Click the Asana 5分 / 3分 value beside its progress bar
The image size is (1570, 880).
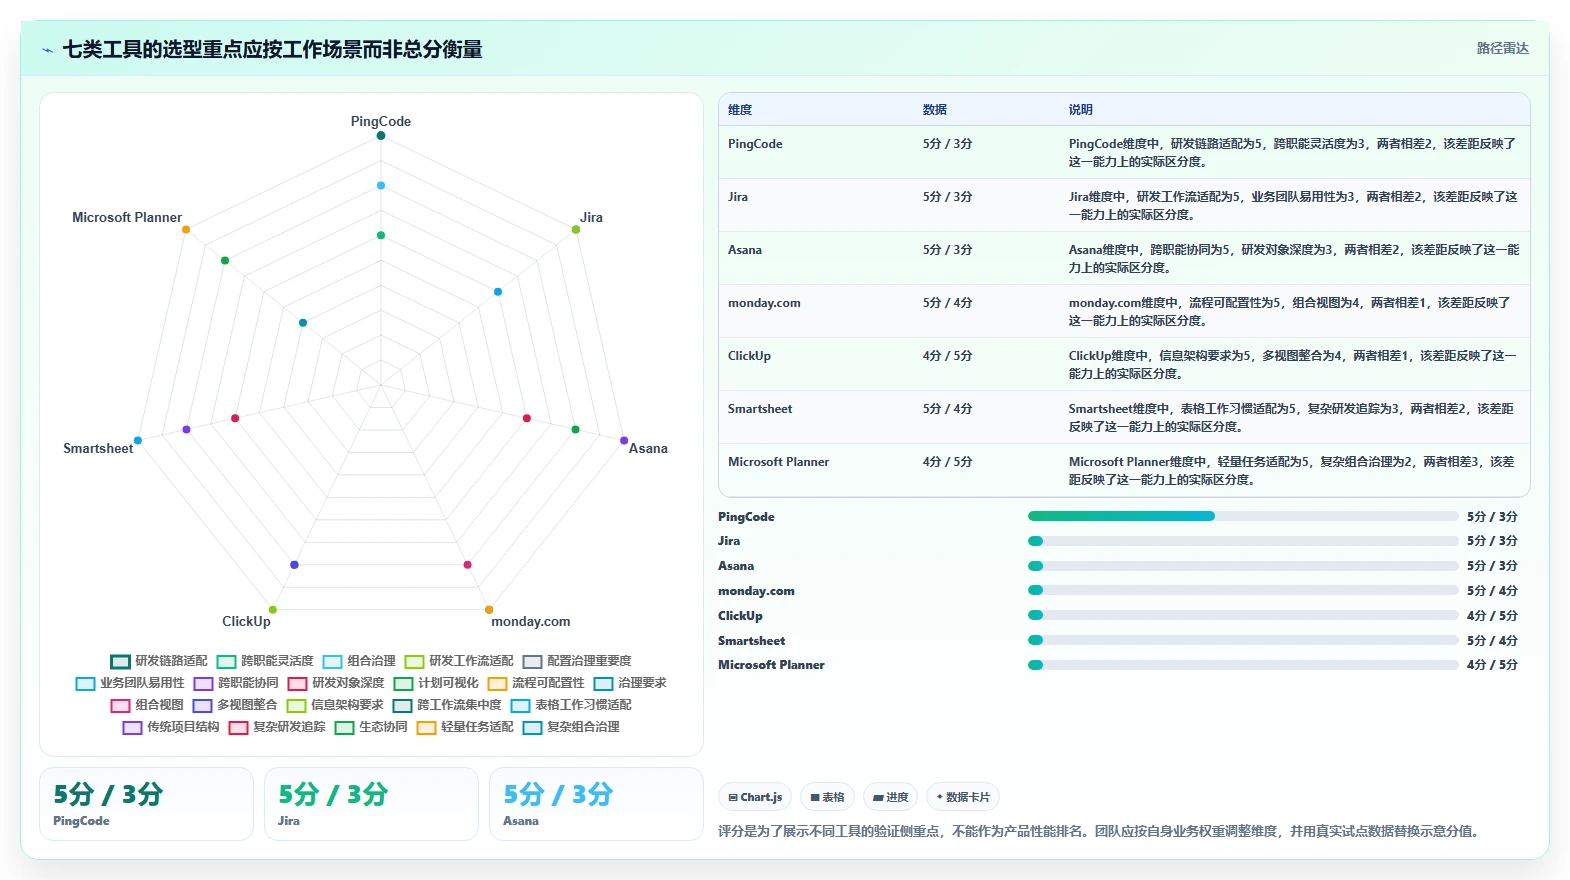[1492, 566]
